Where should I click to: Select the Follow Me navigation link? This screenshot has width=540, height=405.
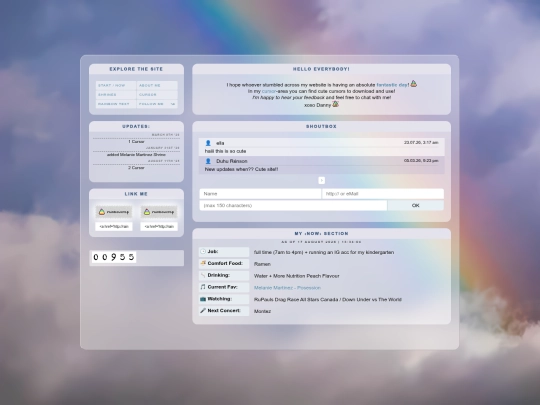click(157, 104)
